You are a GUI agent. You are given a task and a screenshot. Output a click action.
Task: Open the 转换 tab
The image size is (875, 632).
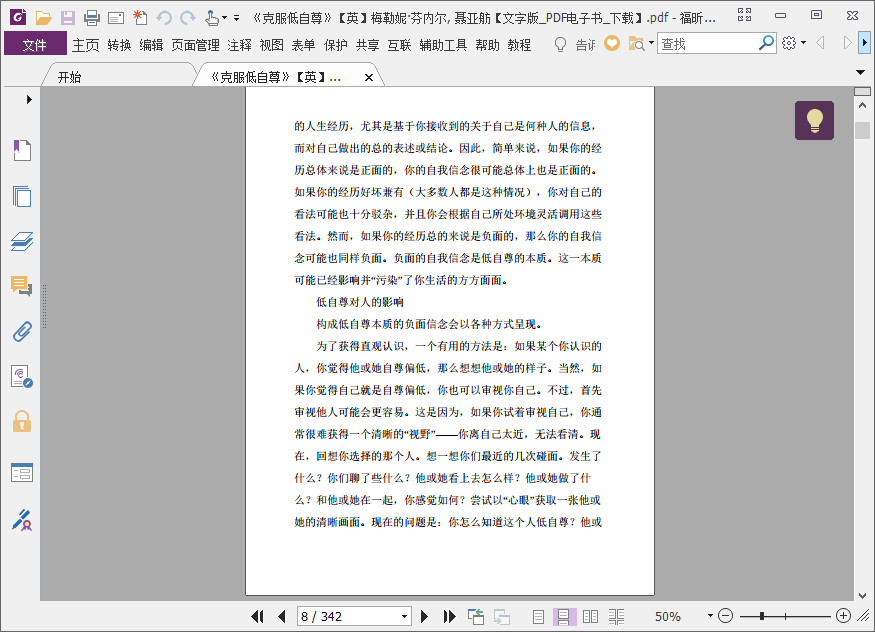119,45
